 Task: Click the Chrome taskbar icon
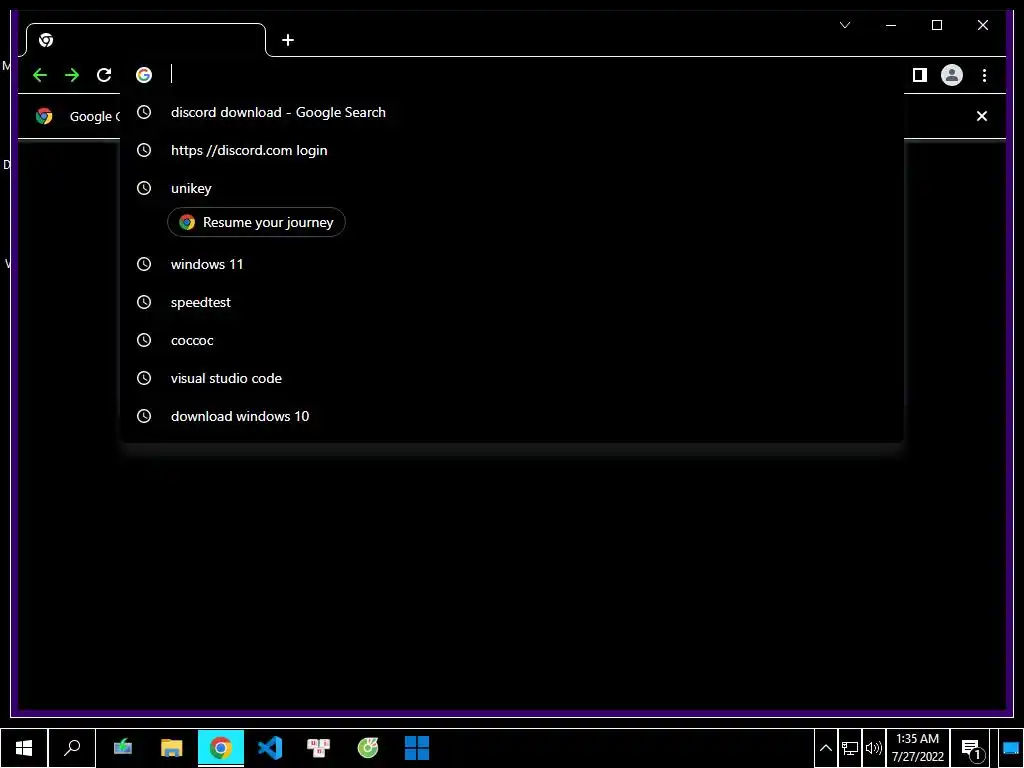point(221,748)
